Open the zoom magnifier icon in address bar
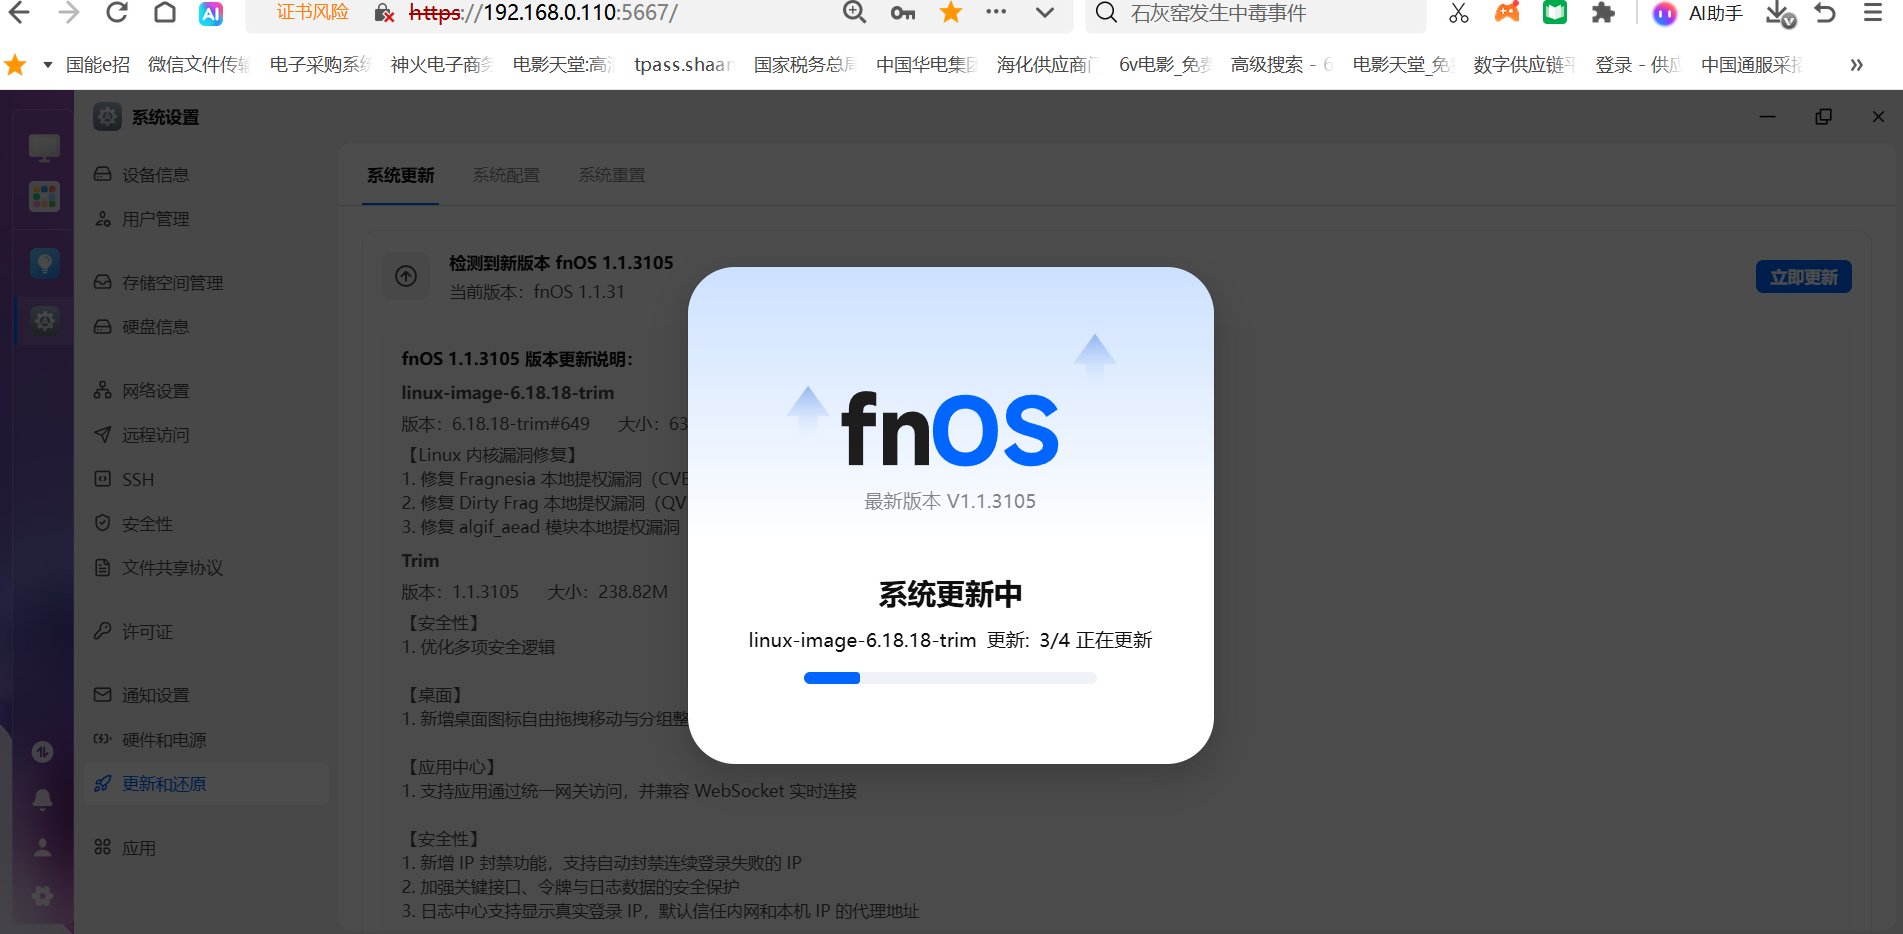 click(854, 13)
